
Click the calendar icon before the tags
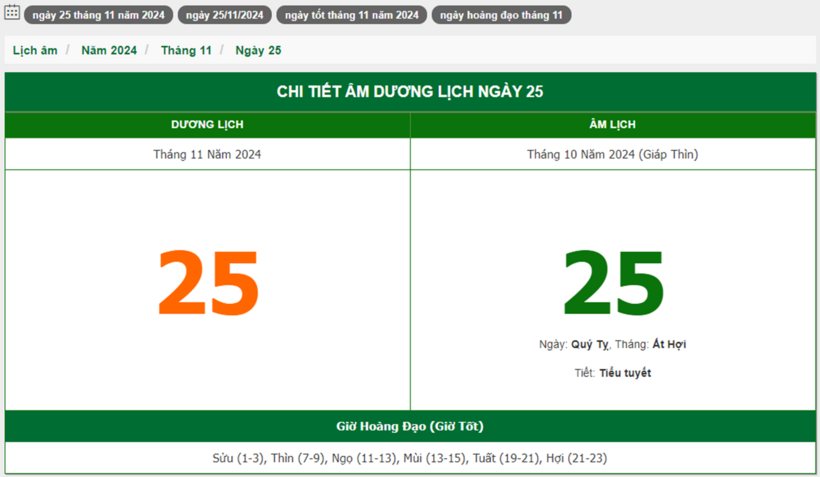[x=12, y=13]
